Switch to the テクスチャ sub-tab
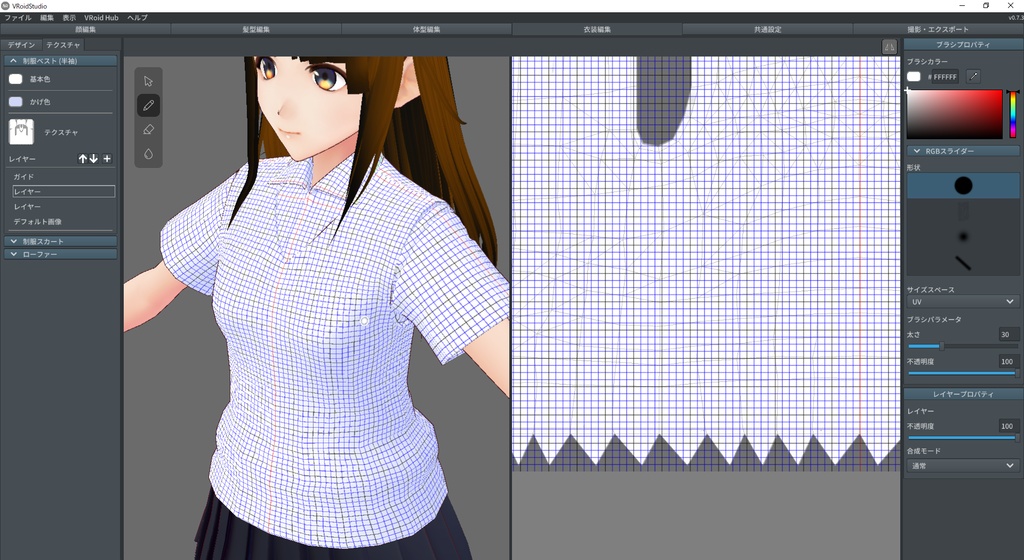Screen dimensions: 1024x560 [x=63, y=45]
